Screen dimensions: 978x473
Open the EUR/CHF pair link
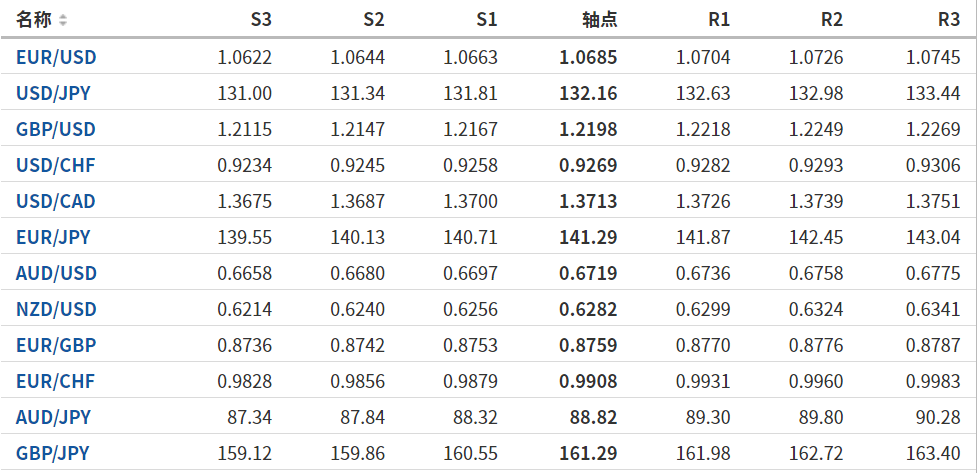pos(55,381)
